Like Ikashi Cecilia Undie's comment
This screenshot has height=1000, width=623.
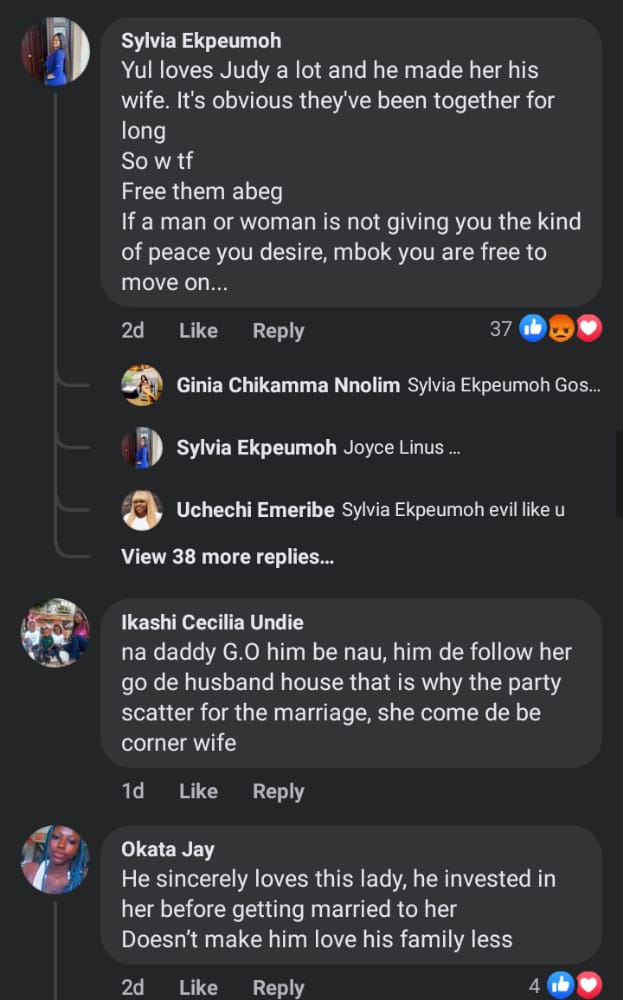(198, 791)
